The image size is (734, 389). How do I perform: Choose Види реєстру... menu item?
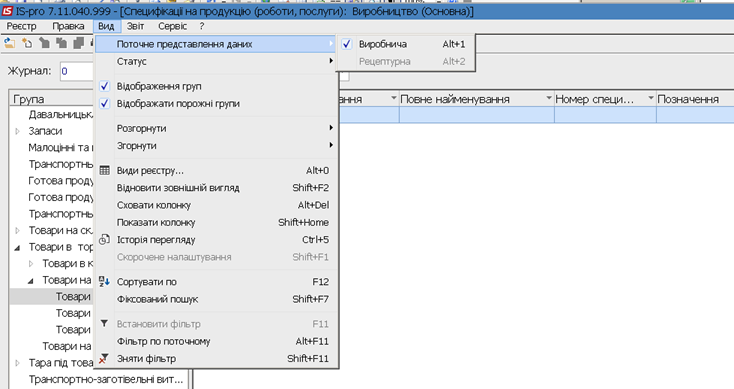216,170
